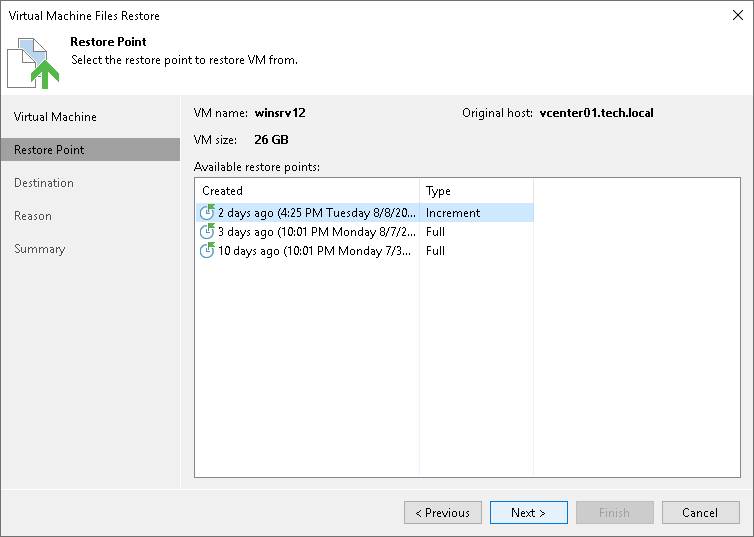Click the Previous button
The height and width of the screenshot is (537, 754).
coord(443,512)
